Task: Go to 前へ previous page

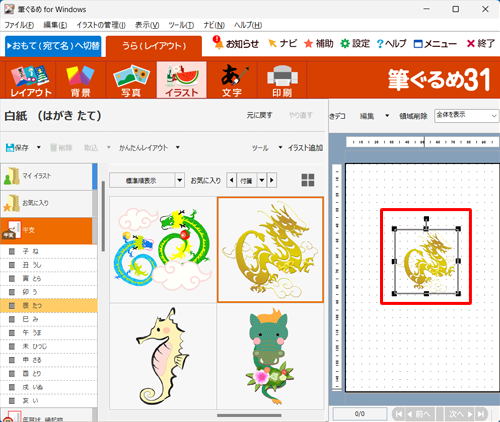Action: [420, 414]
